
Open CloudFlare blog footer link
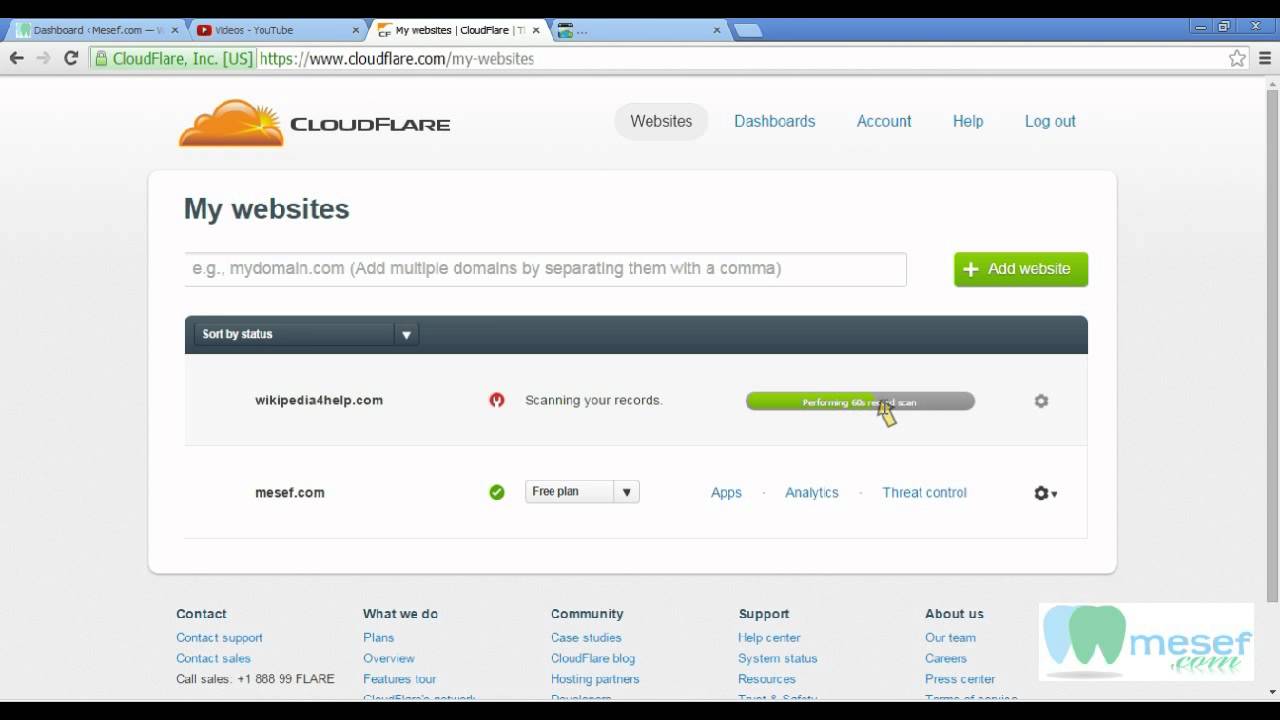pyautogui.click(x=593, y=658)
